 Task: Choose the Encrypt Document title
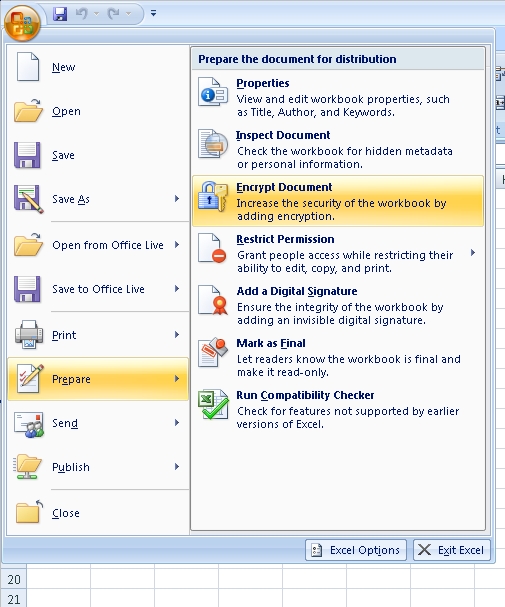pyautogui.click(x=284, y=187)
